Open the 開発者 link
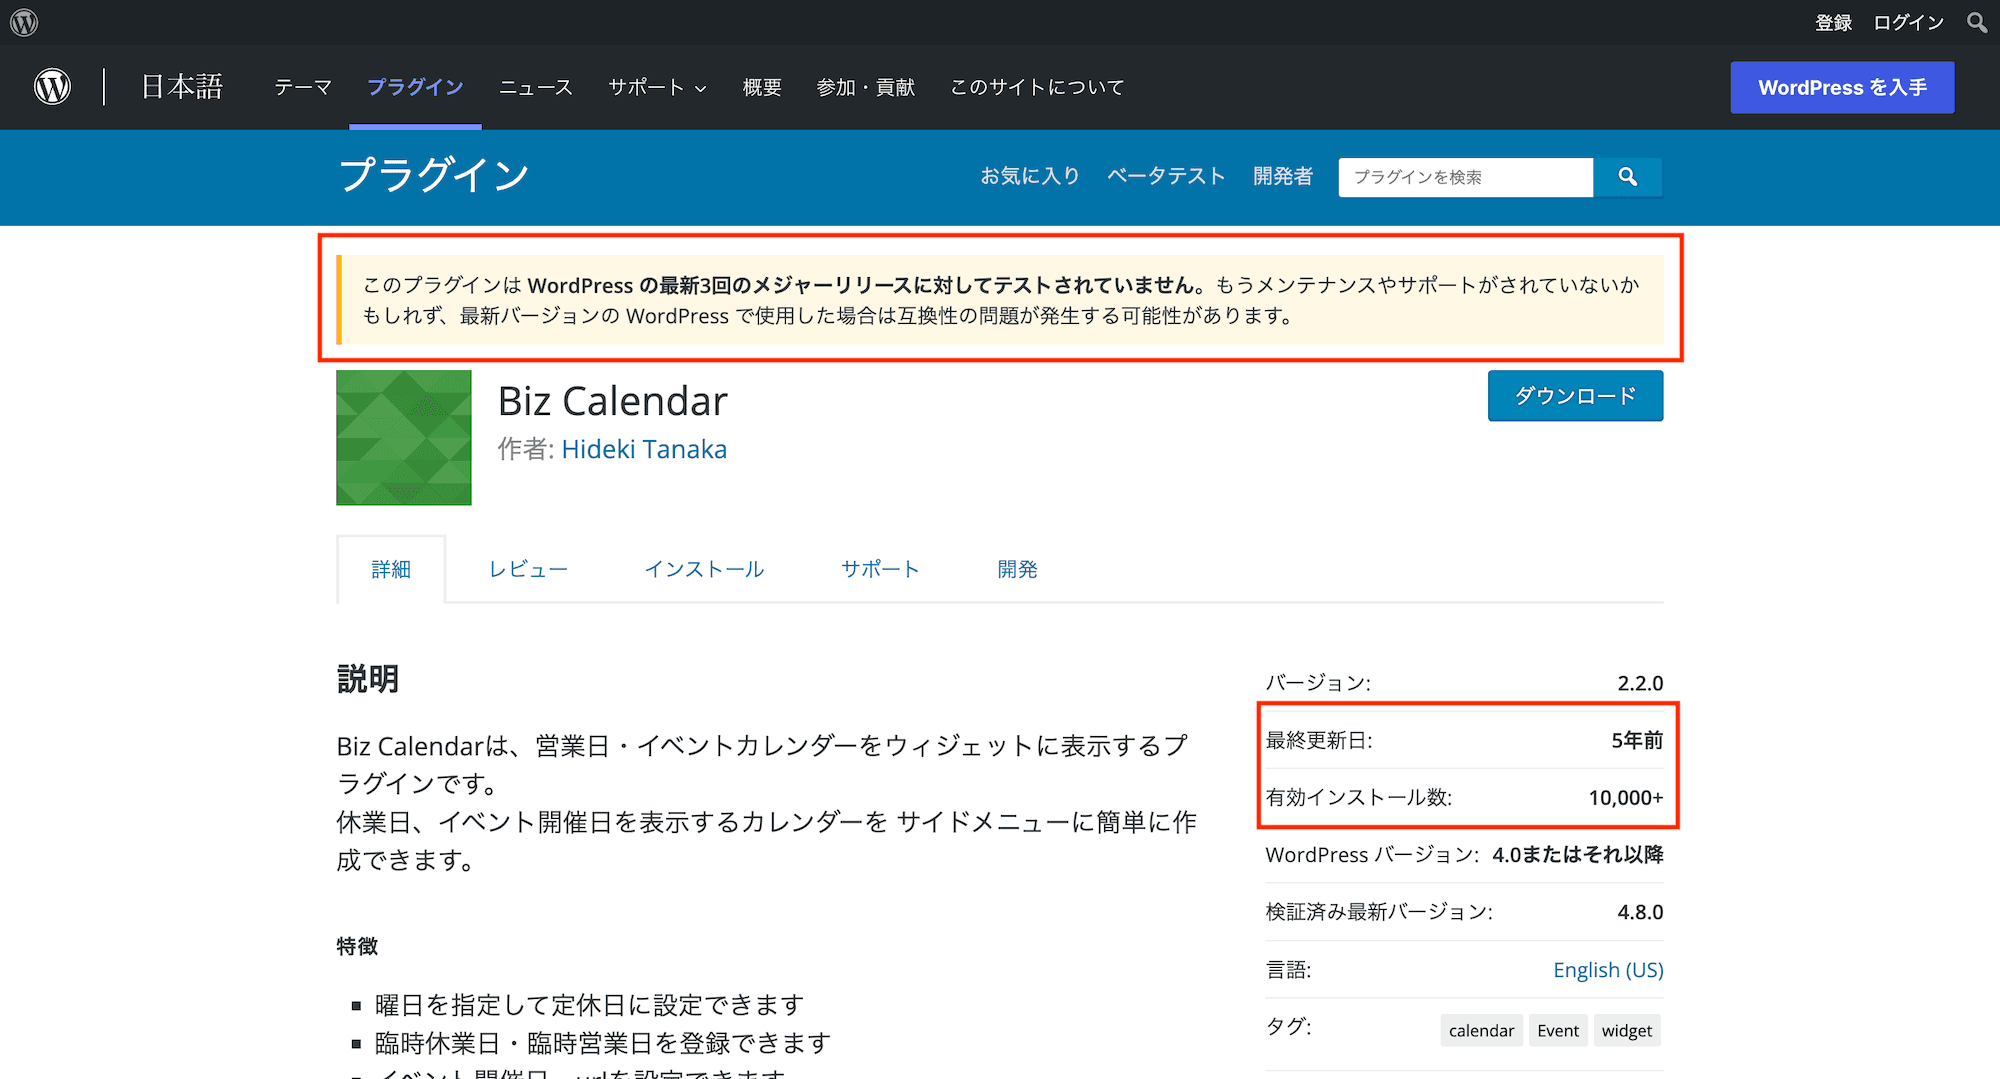 tap(1283, 176)
